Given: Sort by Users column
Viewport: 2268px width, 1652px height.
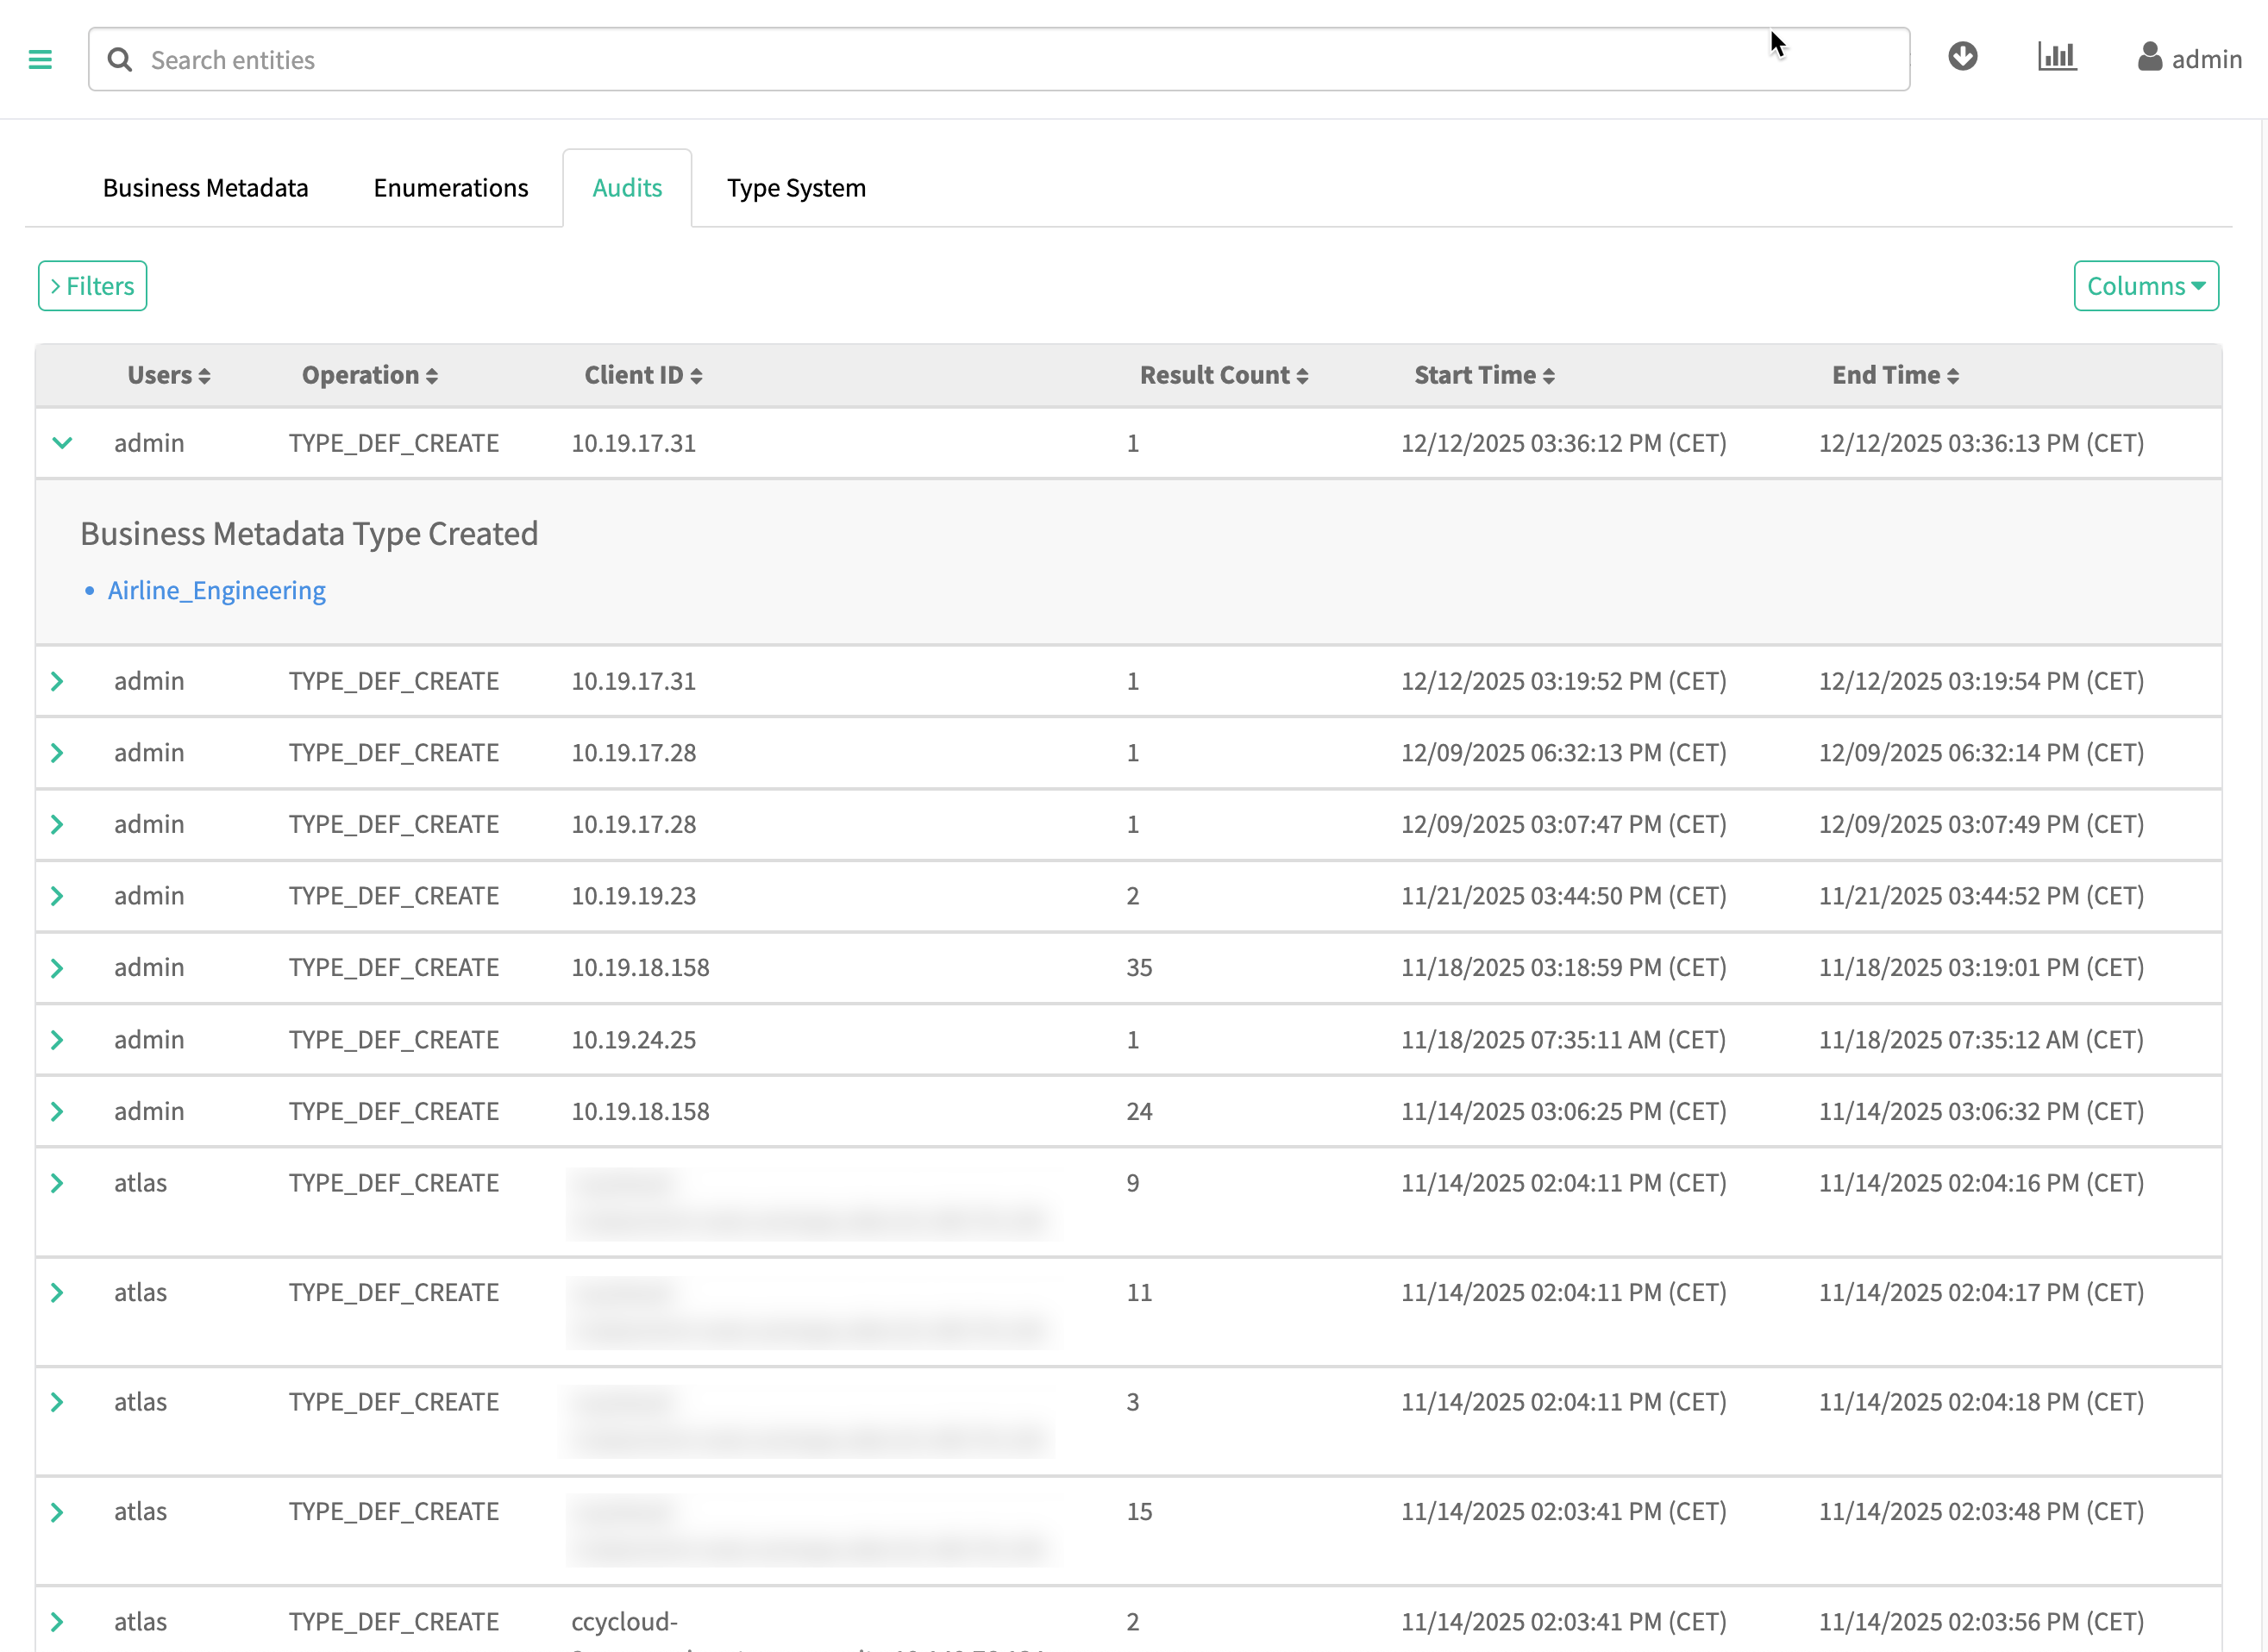Looking at the screenshot, I should tap(168, 376).
